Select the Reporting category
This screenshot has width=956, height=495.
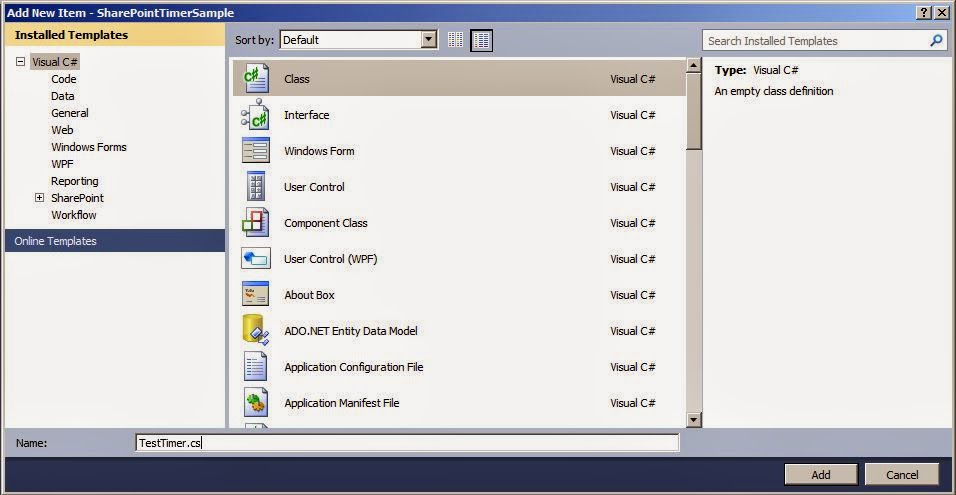[75, 181]
